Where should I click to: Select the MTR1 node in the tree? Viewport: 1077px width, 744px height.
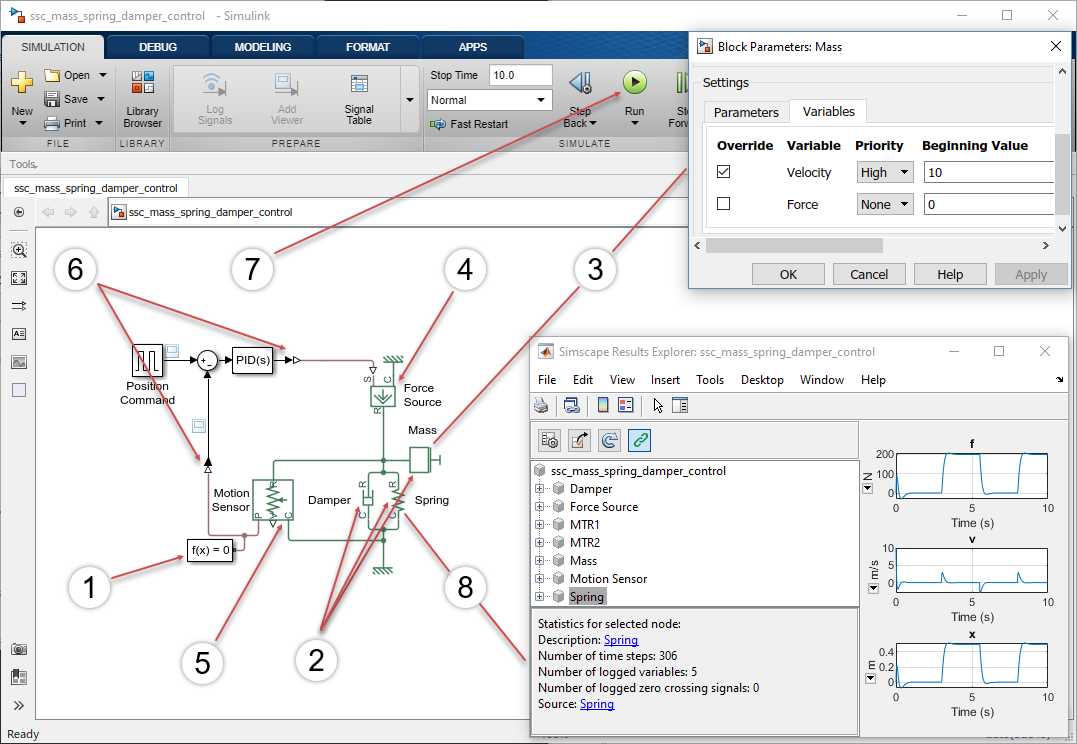(585, 525)
